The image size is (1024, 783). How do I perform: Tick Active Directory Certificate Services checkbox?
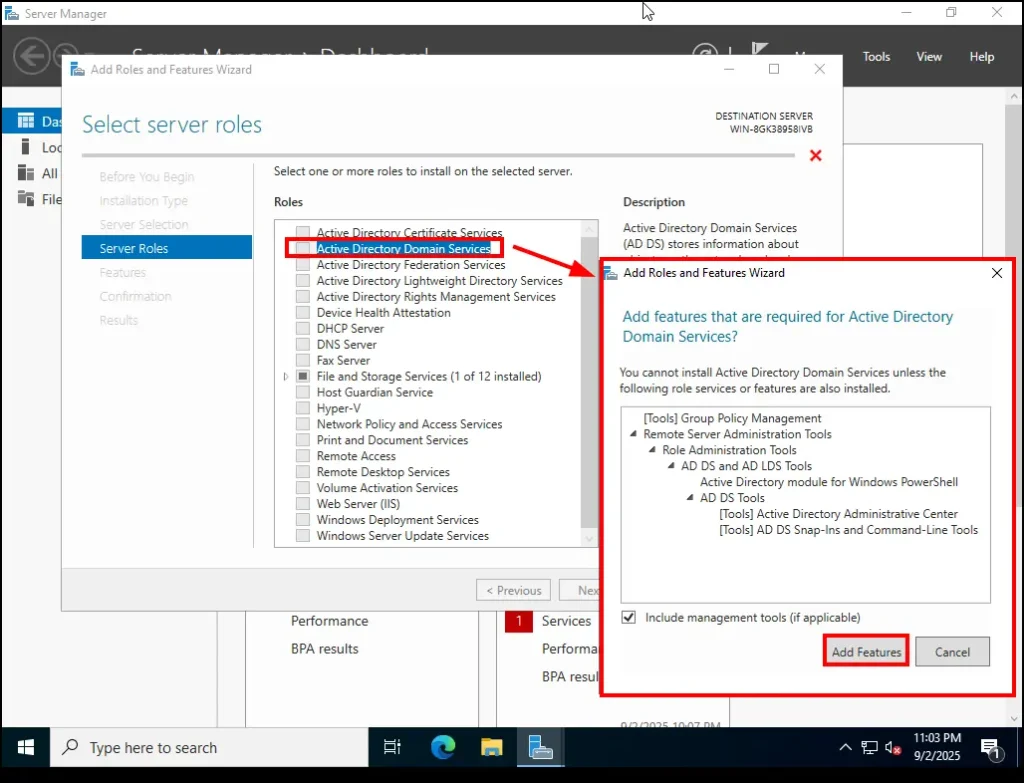click(x=302, y=232)
